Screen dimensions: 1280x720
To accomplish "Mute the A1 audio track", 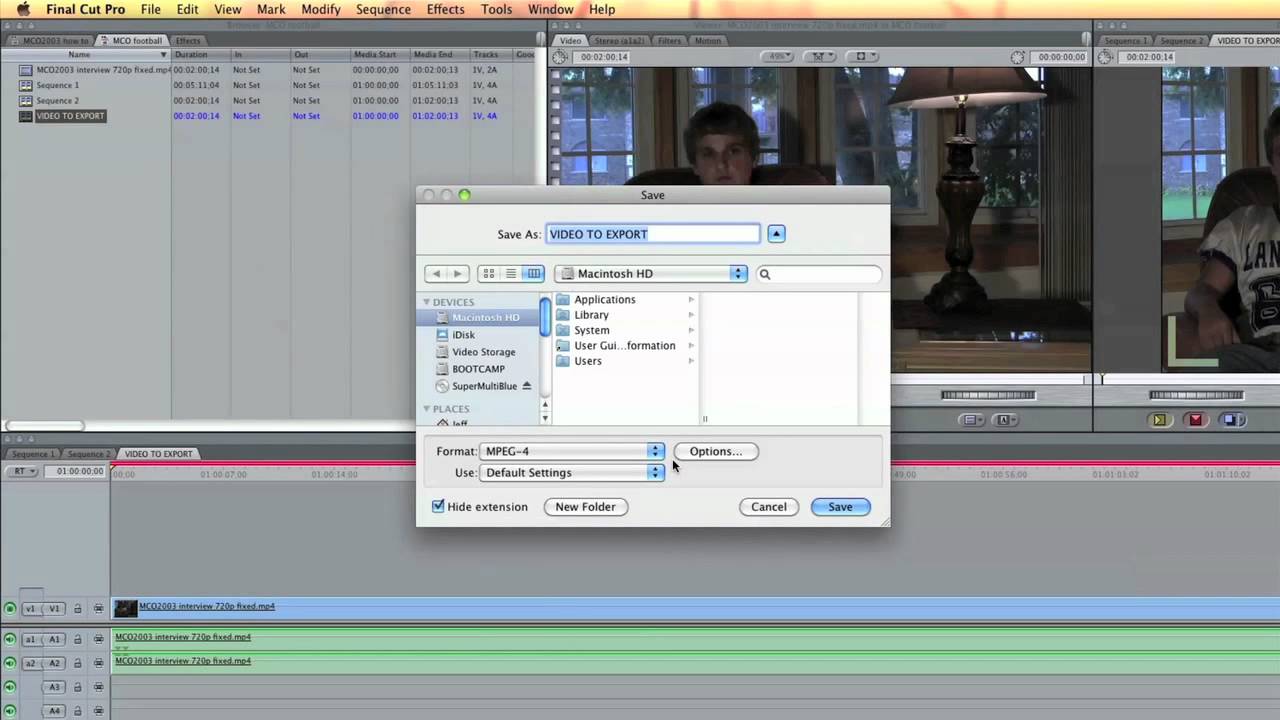I will [10, 639].
